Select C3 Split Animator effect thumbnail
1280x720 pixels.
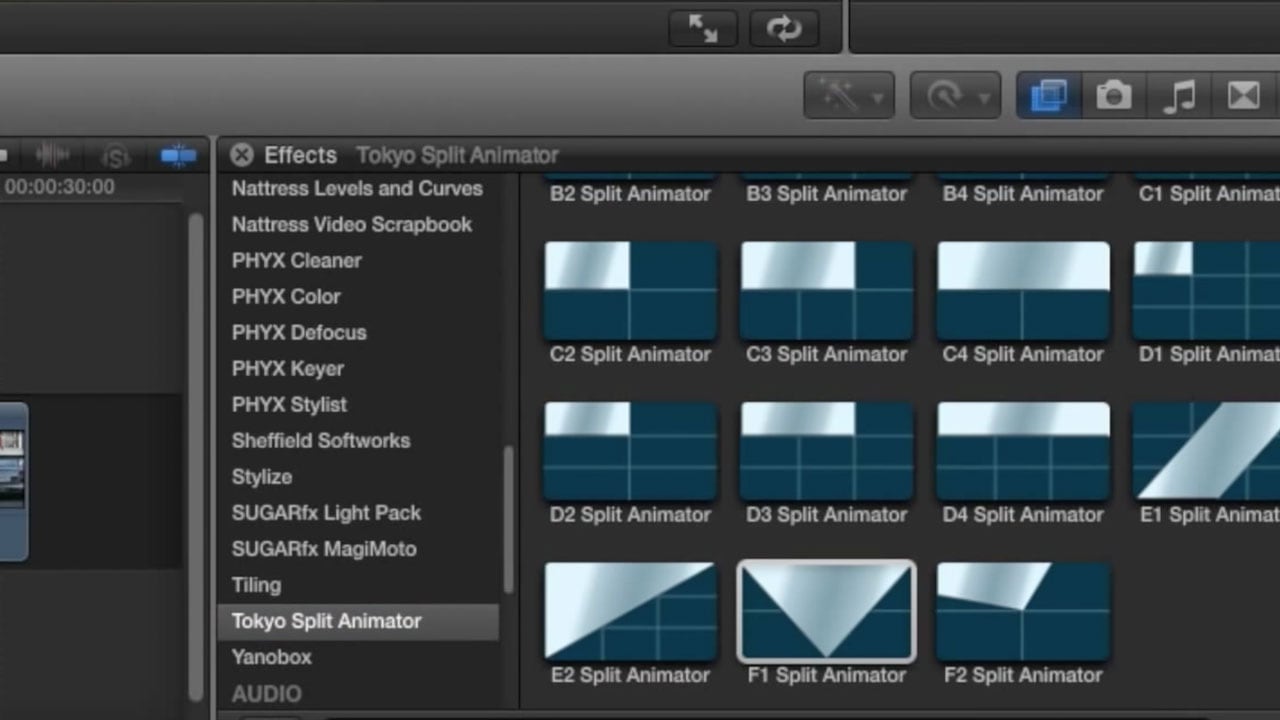[826, 290]
